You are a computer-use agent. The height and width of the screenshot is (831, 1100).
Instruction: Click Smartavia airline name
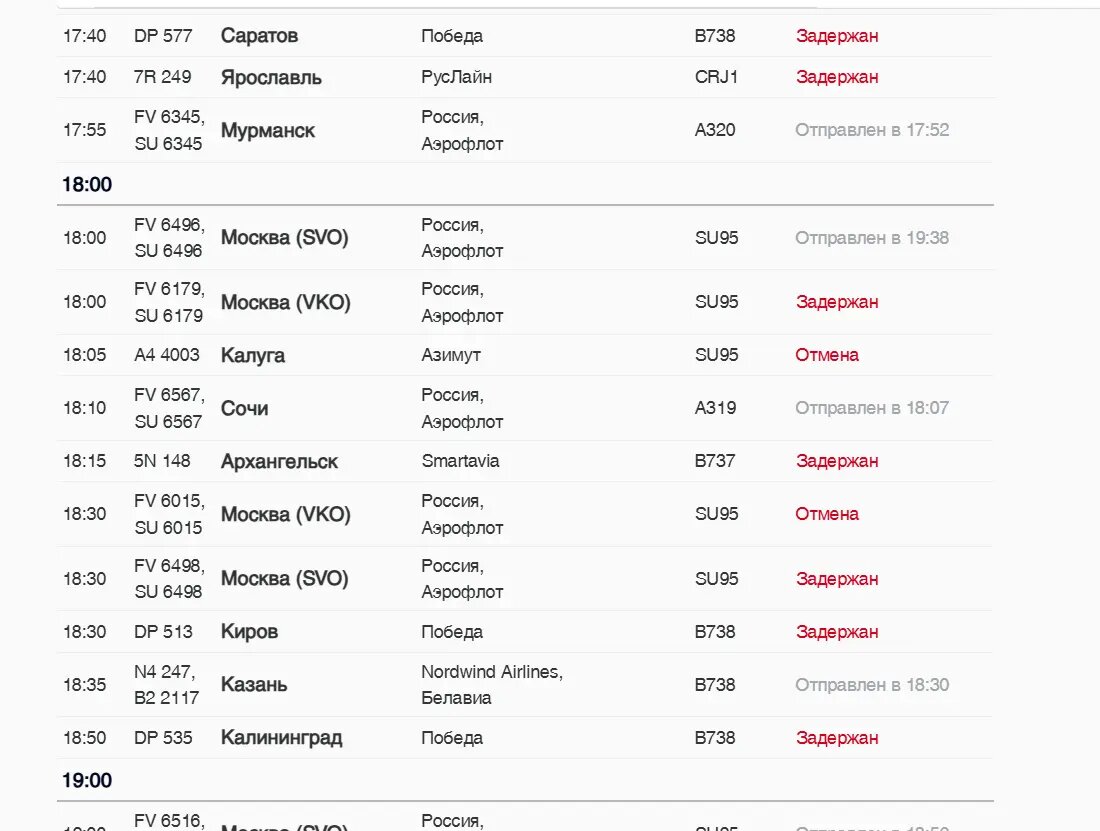[460, 461]
